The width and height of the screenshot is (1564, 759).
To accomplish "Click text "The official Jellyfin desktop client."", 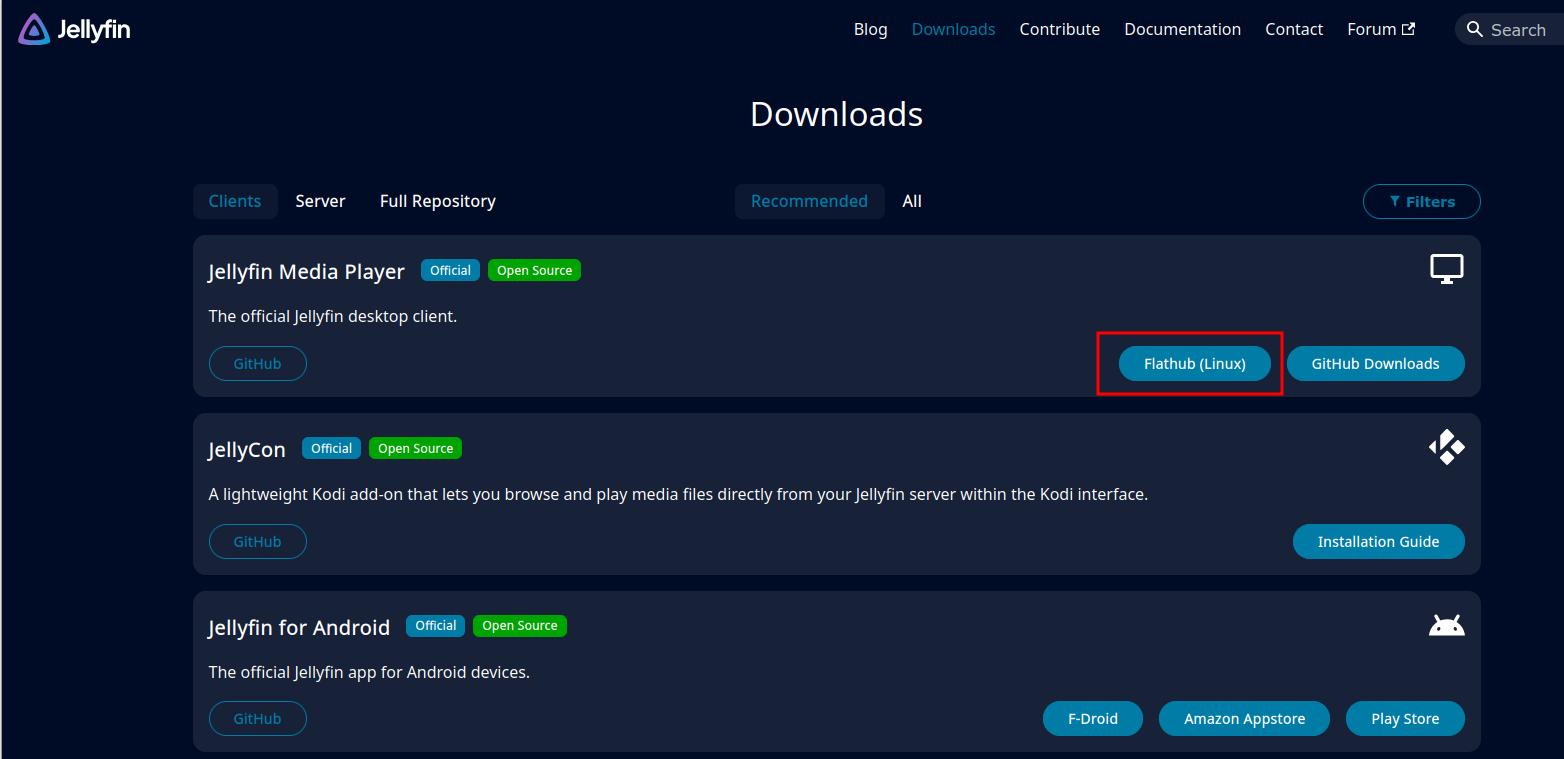I will (333, 316).
